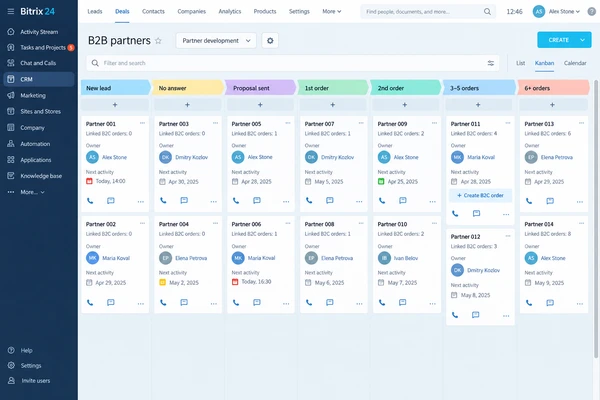
Task: Star the B2B partners page as favorite
Action: pos(158,41)
